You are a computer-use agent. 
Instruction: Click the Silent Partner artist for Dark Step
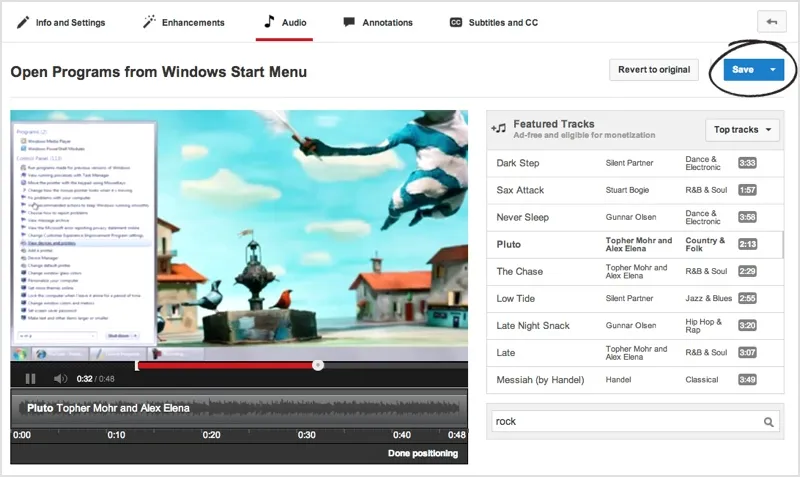coord(629,163)
